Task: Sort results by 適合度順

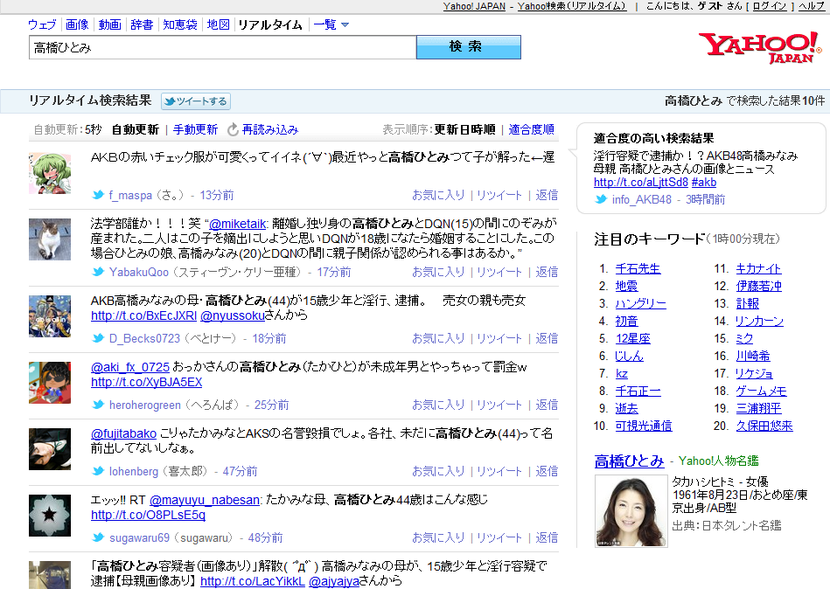Action: 531,130
